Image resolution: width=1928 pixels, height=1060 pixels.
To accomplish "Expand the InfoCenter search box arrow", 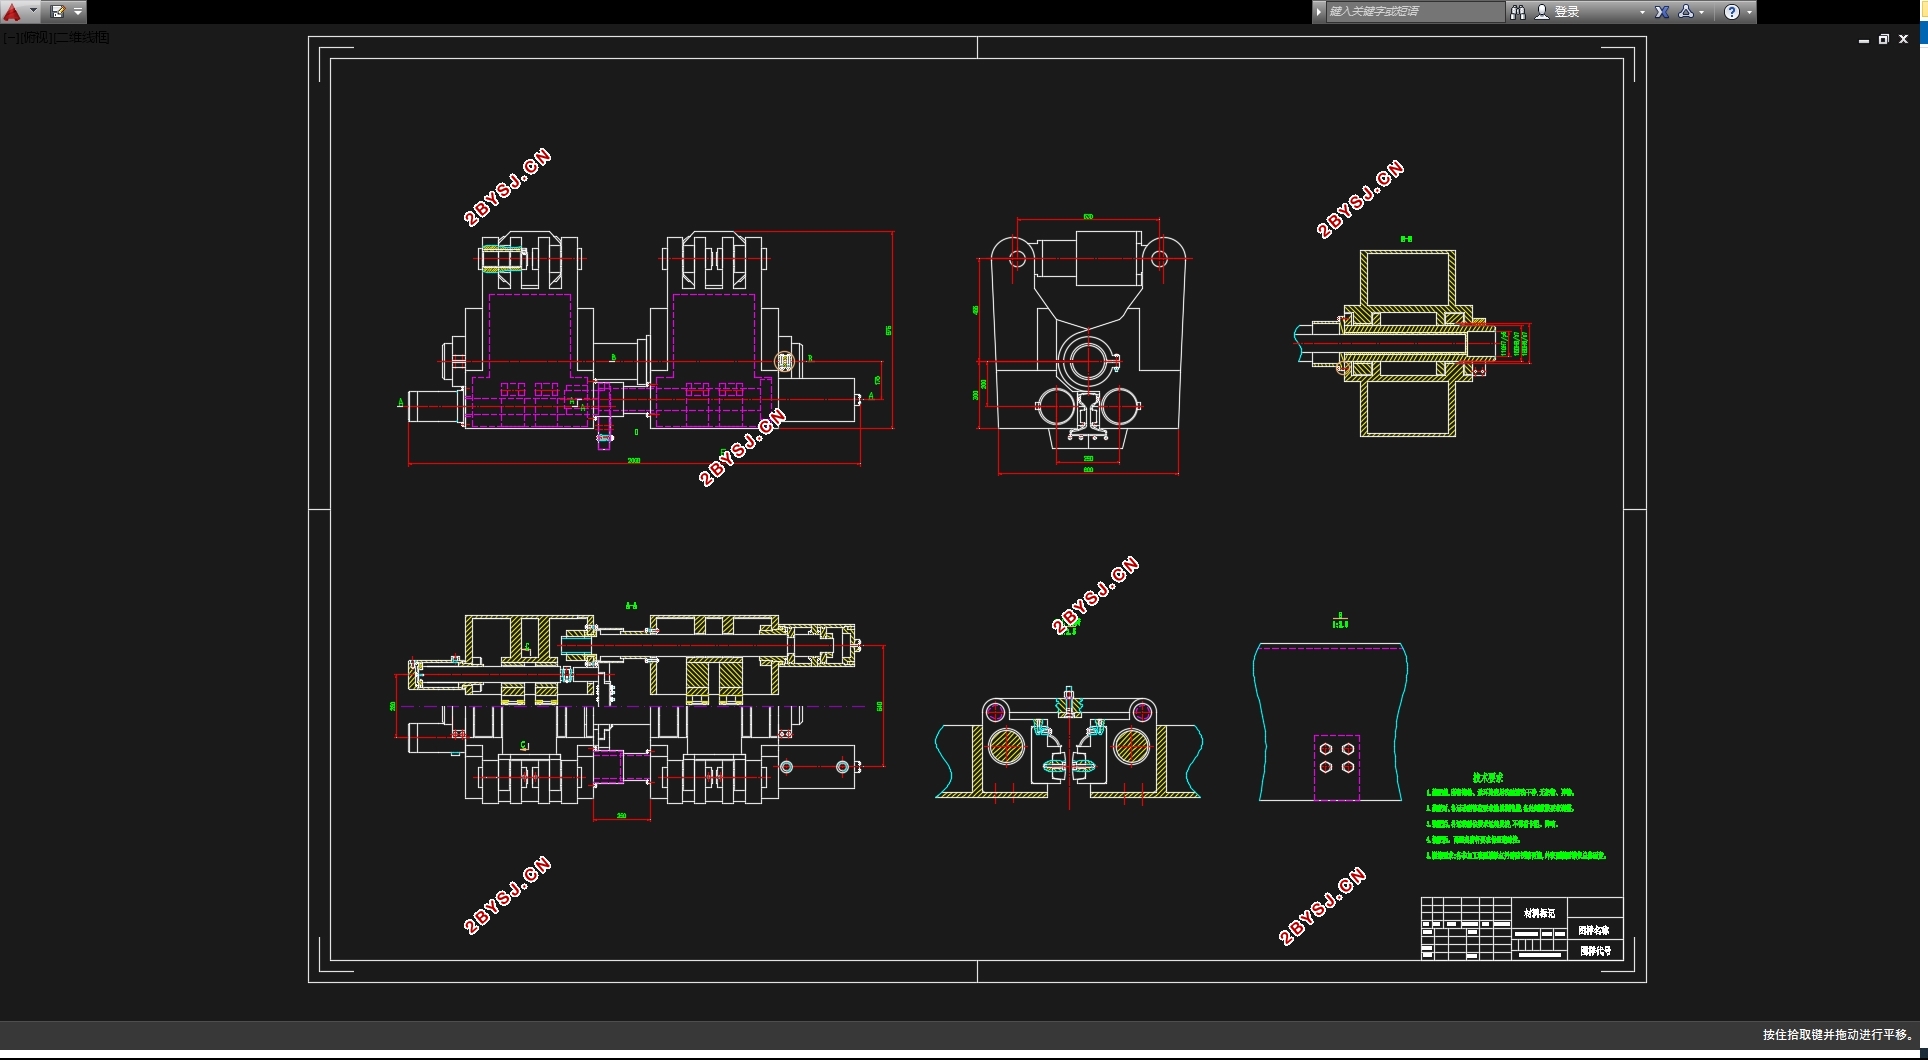I will [1319, 12].
